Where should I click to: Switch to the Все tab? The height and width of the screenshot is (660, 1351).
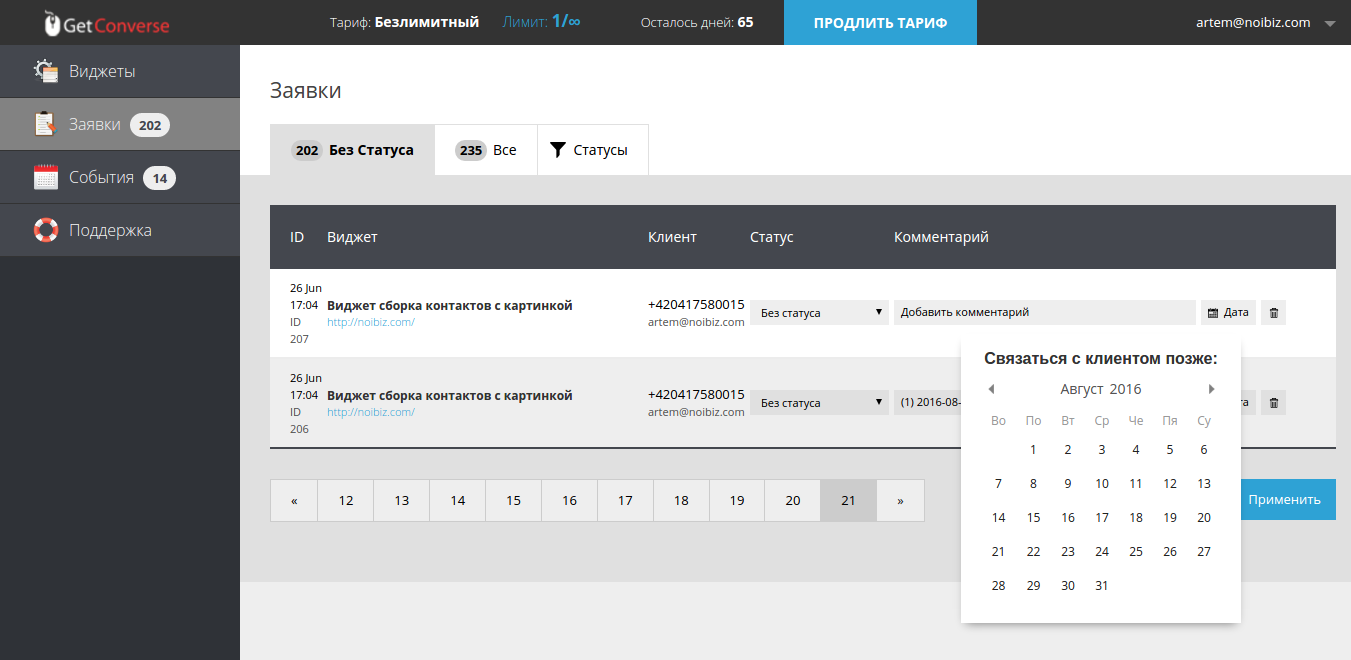(486, 150)
